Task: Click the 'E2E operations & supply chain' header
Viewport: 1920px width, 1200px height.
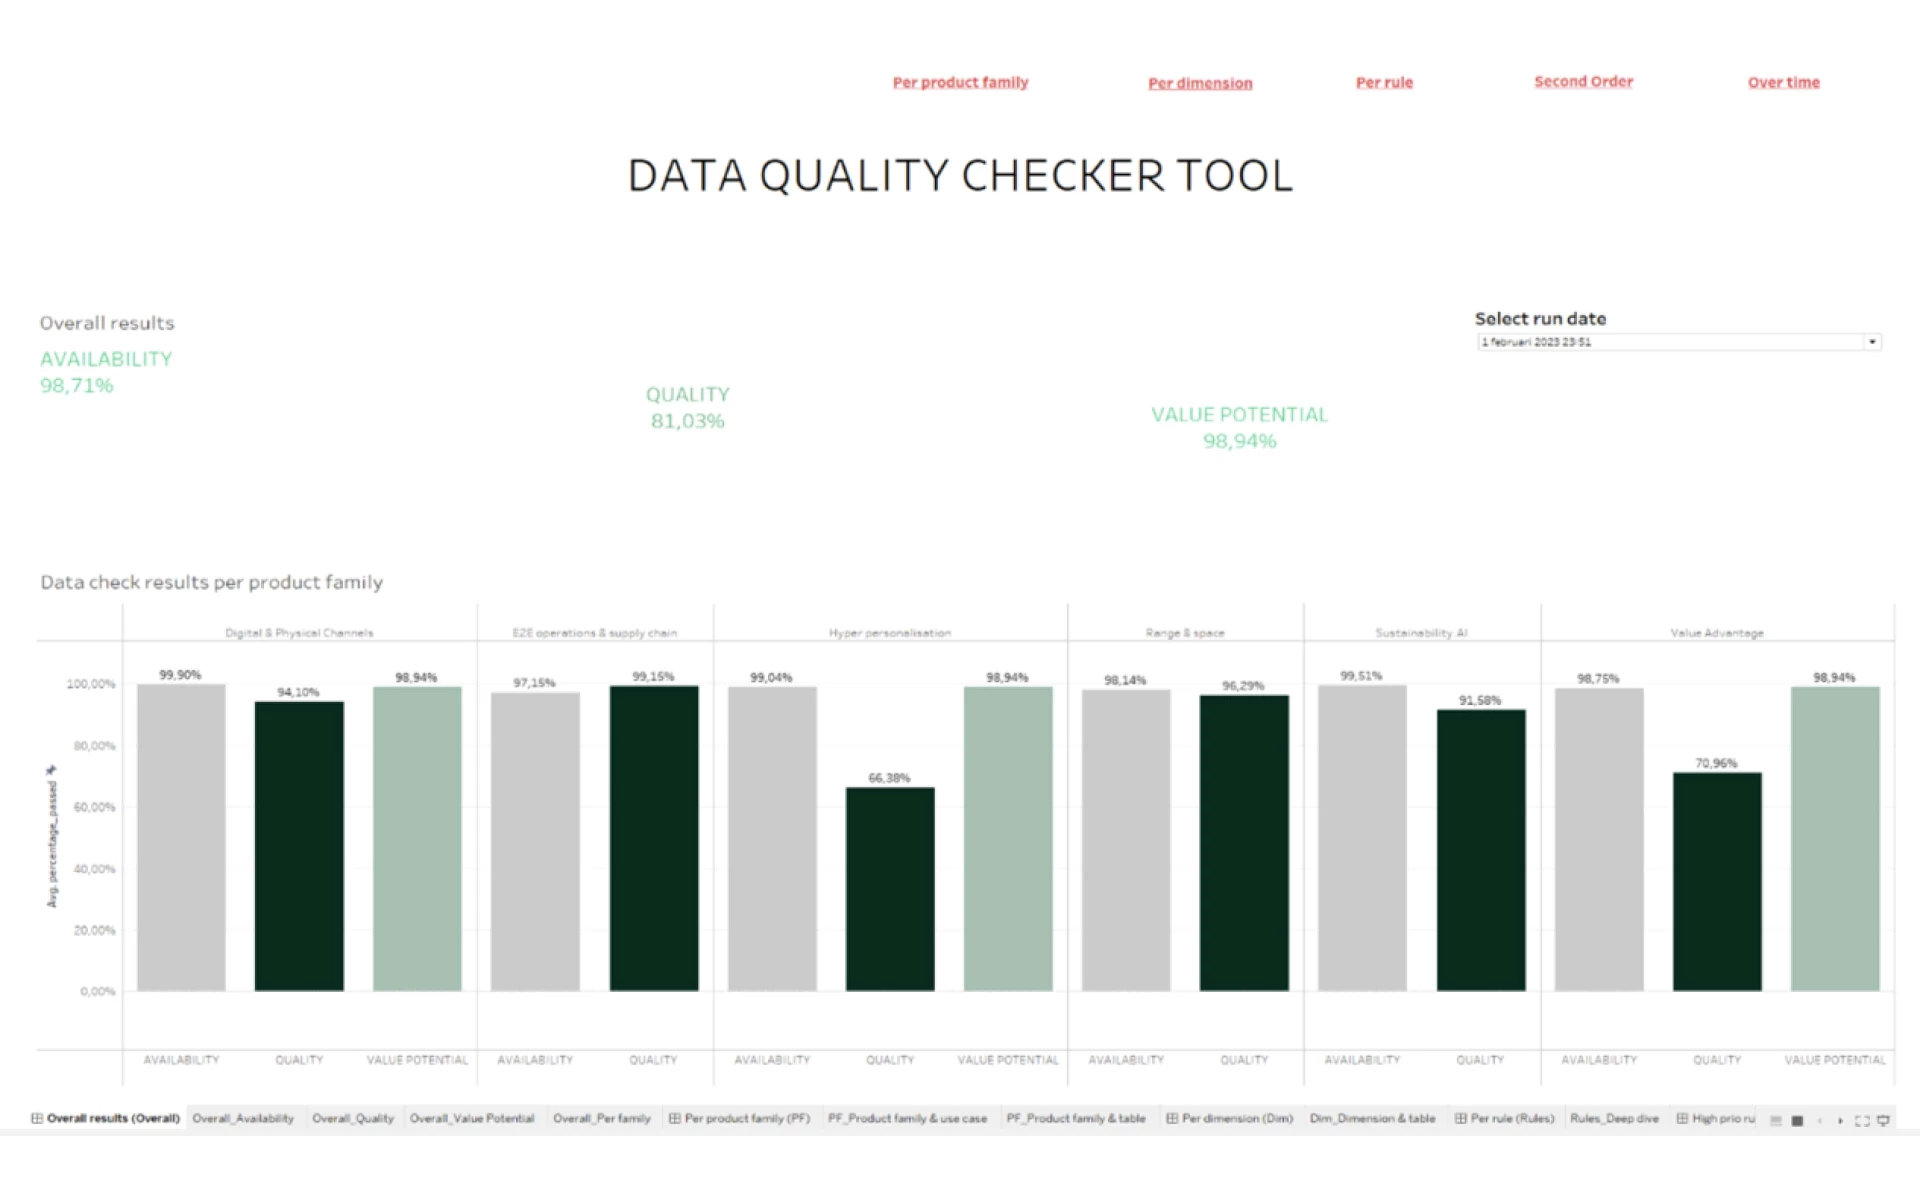Action: coord(595,633)
